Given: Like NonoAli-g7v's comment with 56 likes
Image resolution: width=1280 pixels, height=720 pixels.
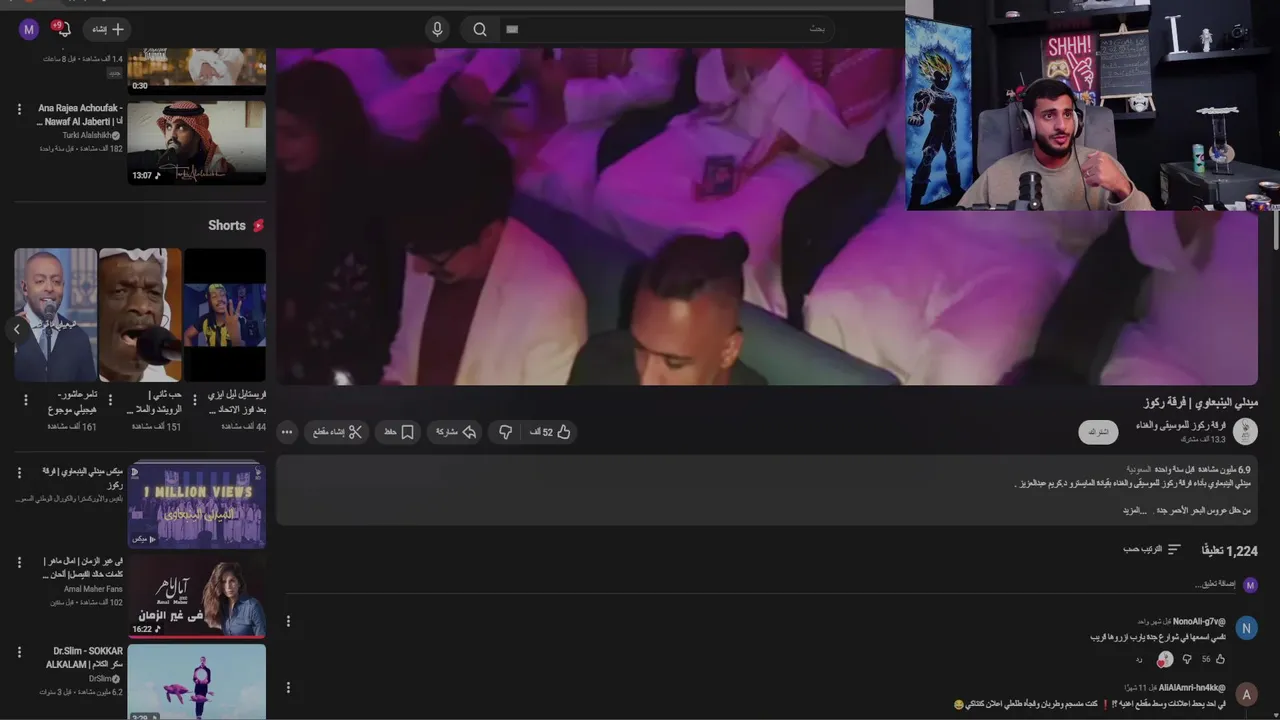Looking at the screenshot, I should (1220, 660).
